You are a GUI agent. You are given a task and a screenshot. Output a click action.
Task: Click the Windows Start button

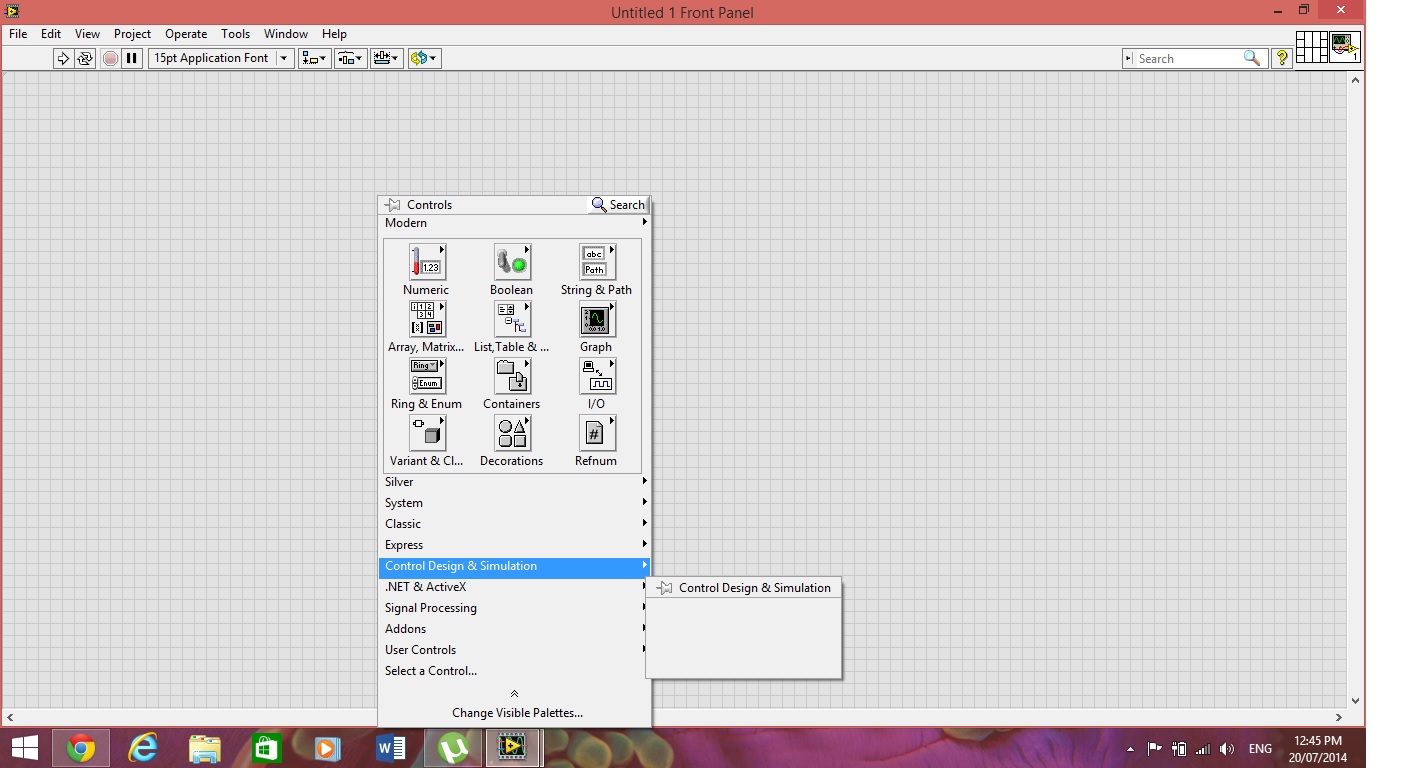pyautogui.click(x=24, y=748)
